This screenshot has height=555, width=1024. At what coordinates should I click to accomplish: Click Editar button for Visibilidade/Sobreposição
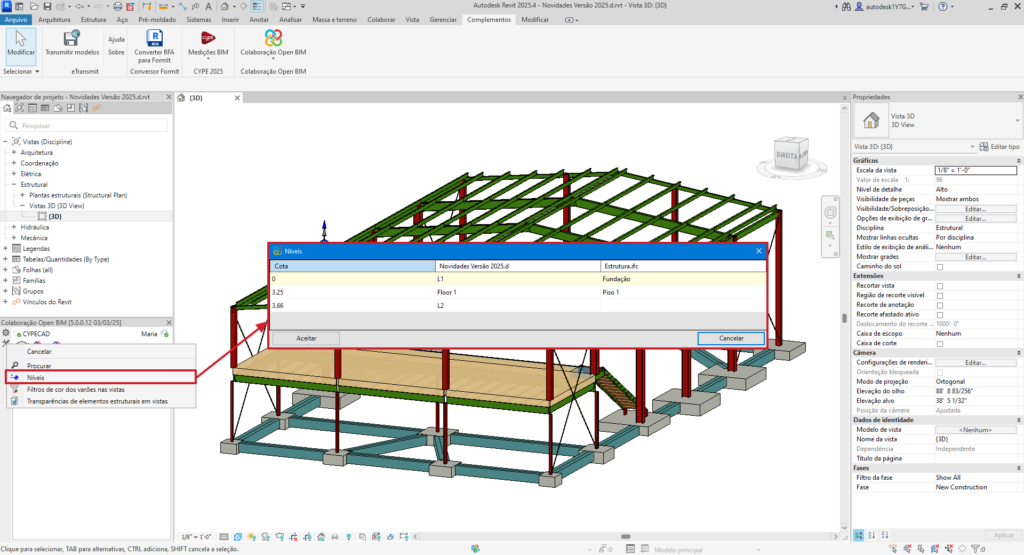(x=975, y=209)
